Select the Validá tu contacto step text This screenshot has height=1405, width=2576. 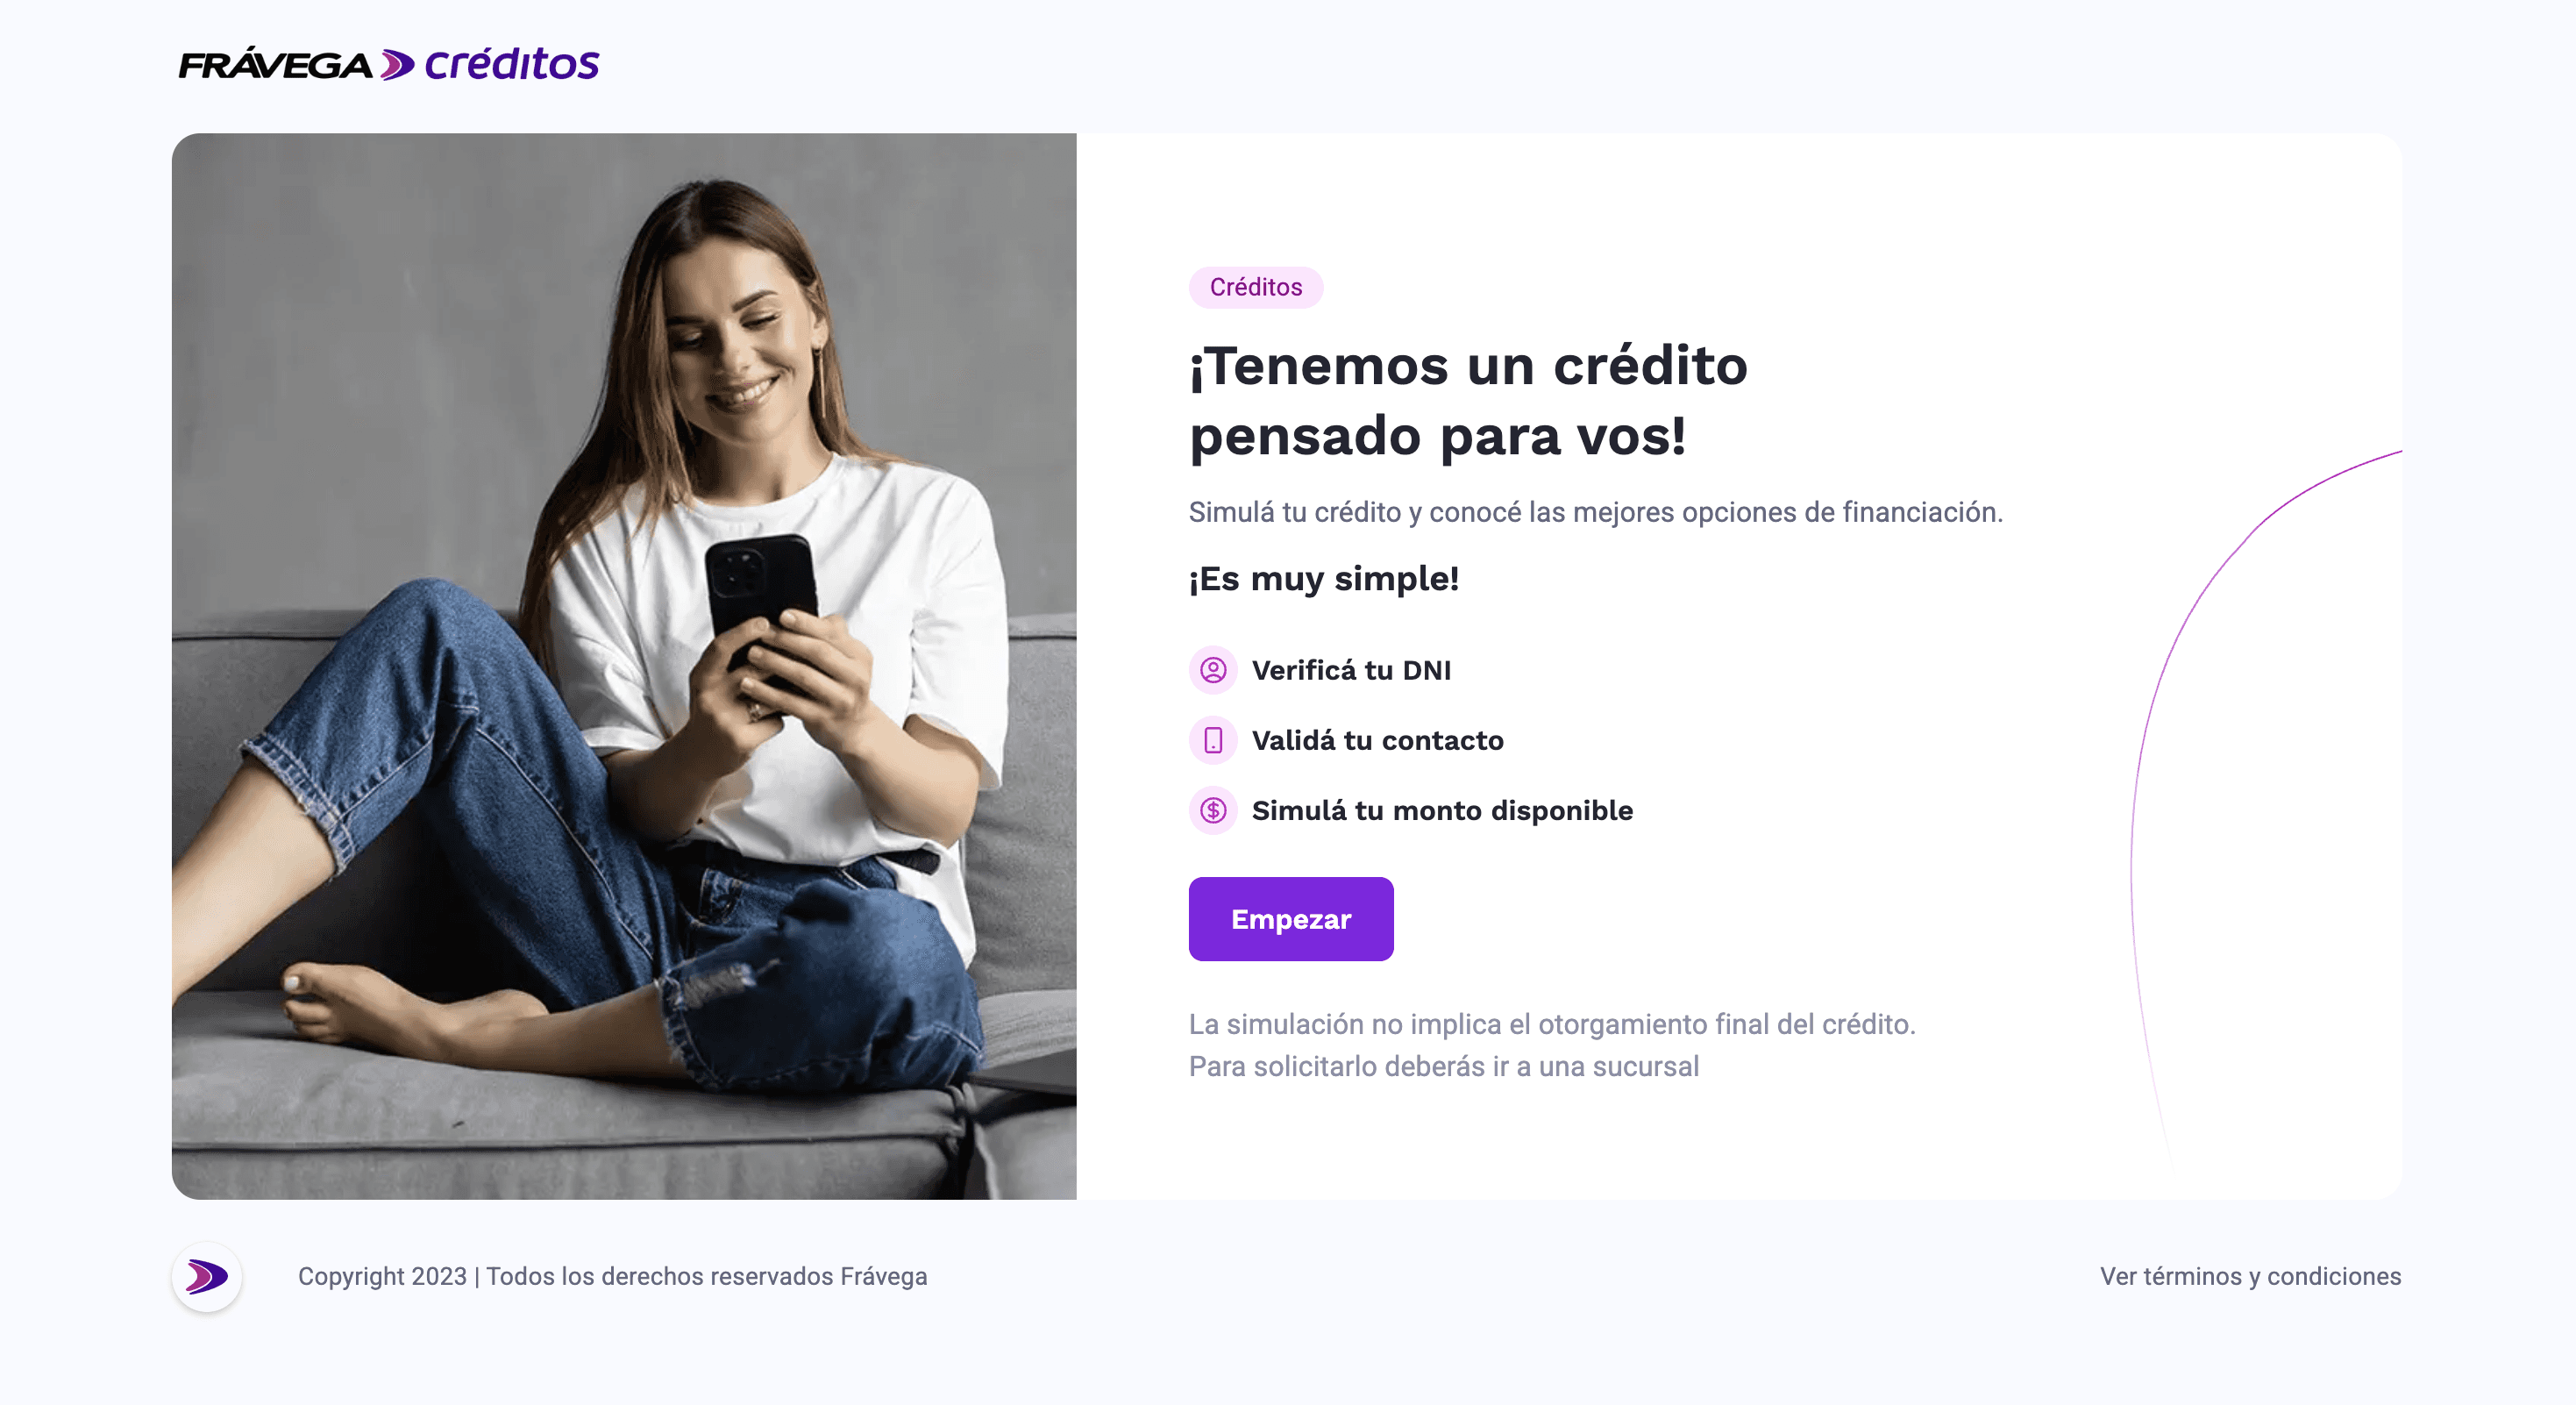1378,740
